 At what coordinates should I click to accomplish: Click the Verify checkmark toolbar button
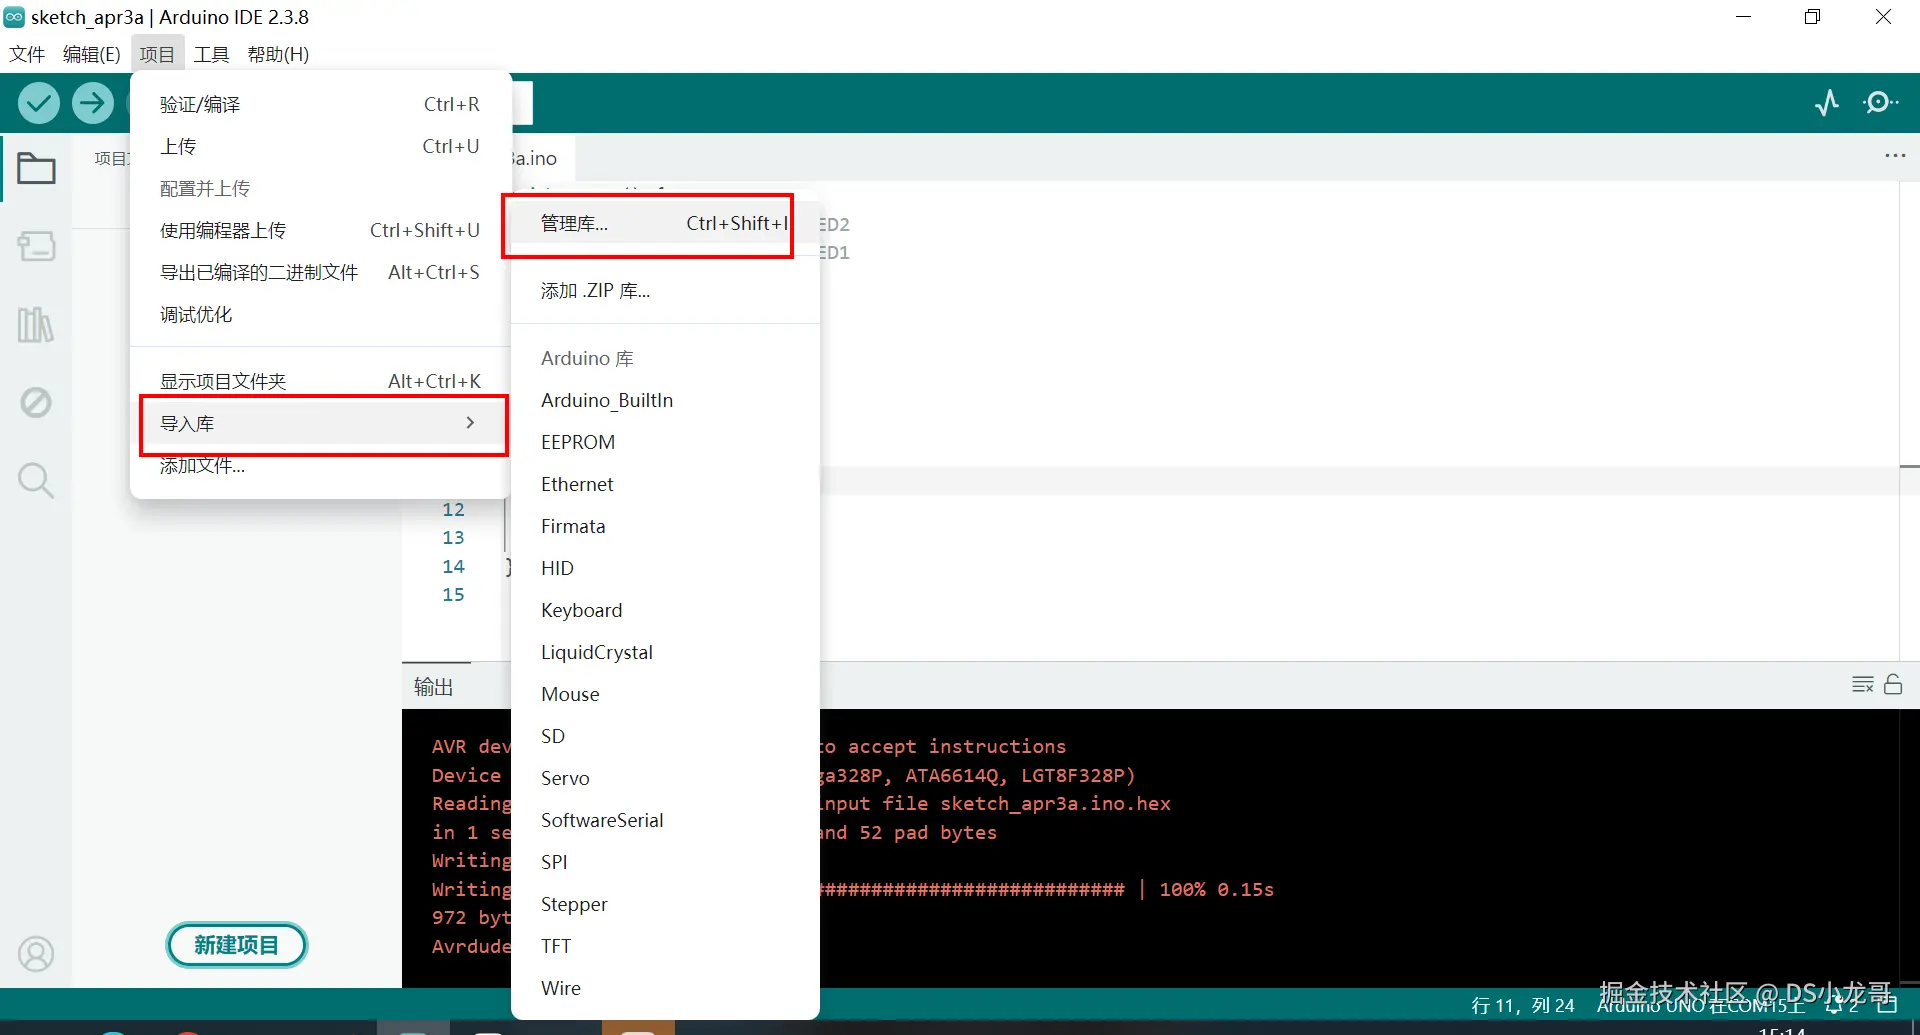[39, 103]
